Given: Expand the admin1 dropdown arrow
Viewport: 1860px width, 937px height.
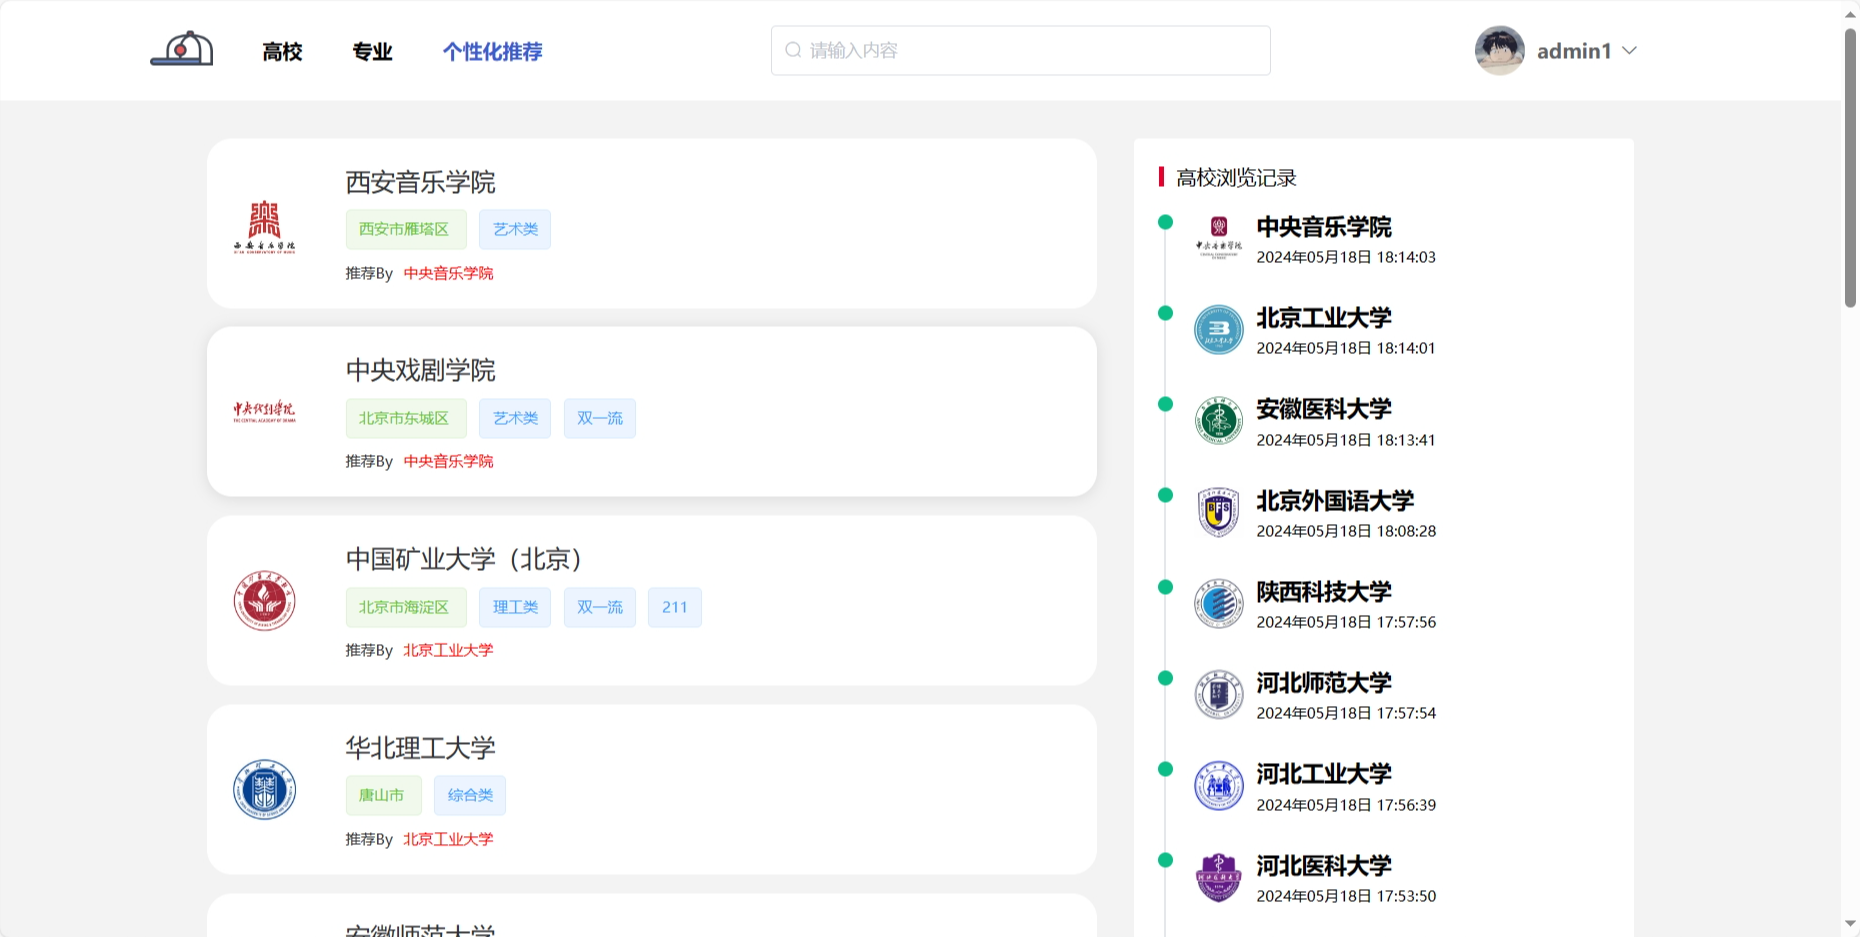Looking at the screenshot, I should coord(1629,51).
